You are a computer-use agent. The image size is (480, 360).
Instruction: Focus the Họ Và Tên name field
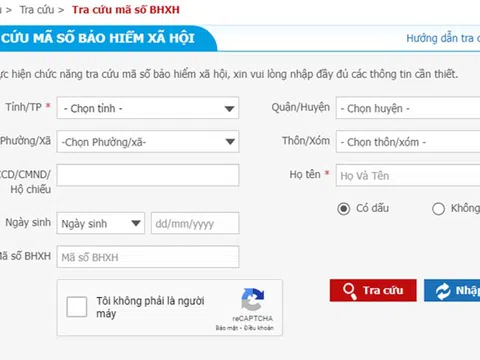coord(408,175)
